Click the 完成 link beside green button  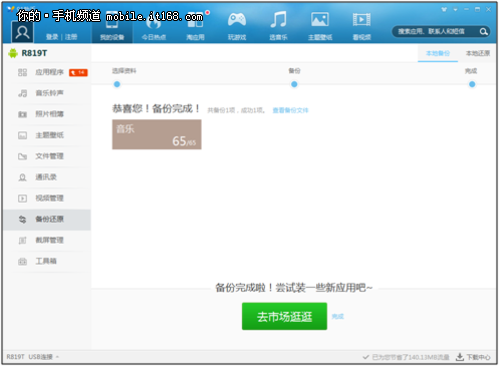338,316
